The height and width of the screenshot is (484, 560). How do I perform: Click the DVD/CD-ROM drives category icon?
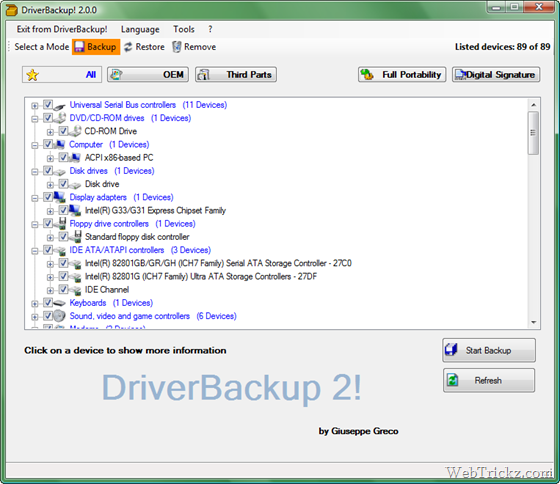point(60,118)
